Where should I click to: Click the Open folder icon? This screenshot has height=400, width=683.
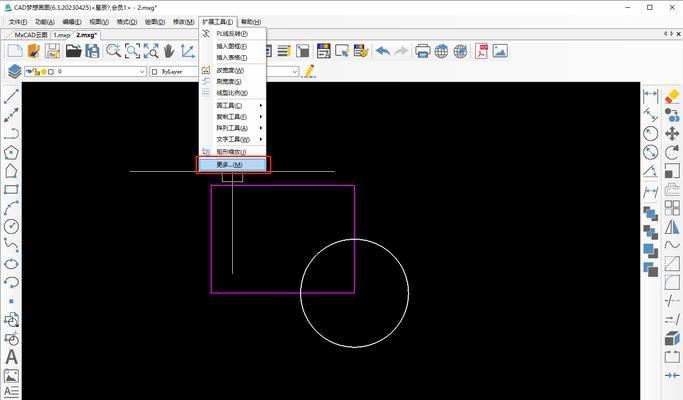74,51
